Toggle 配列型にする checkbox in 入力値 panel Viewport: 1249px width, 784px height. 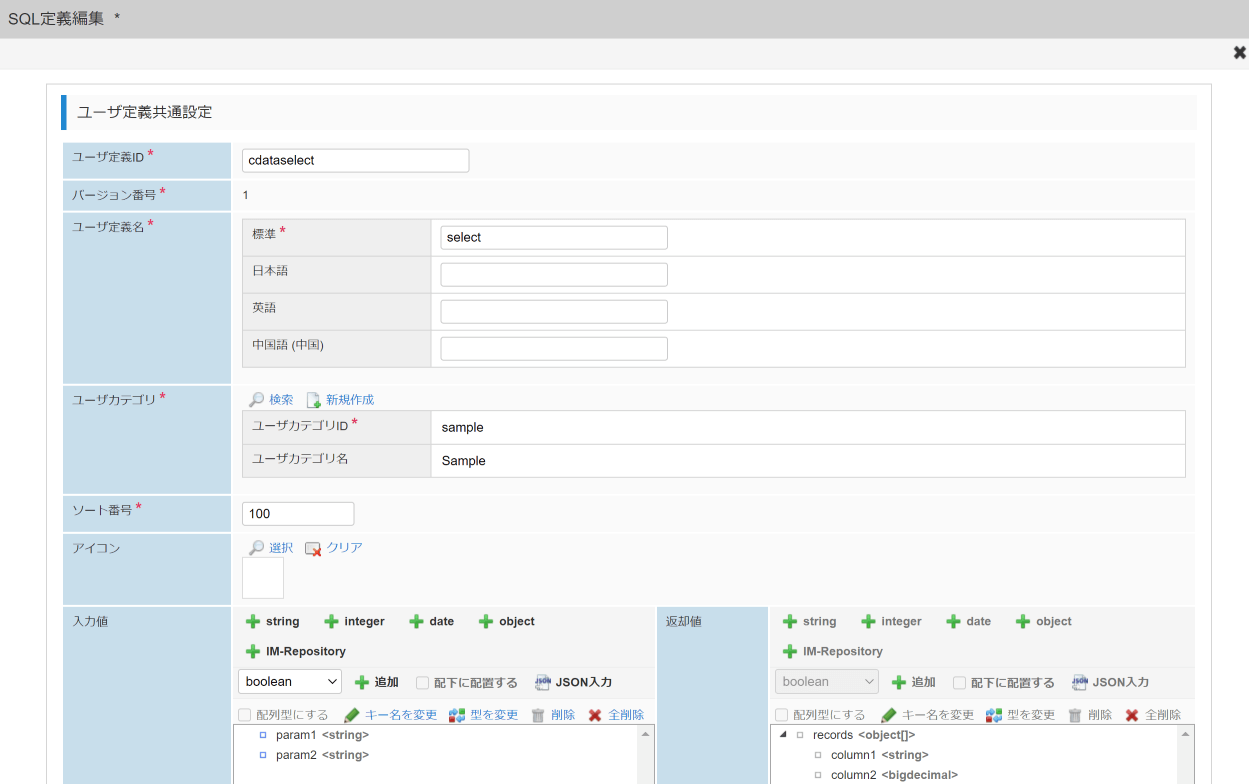click(x=245, y=715)
